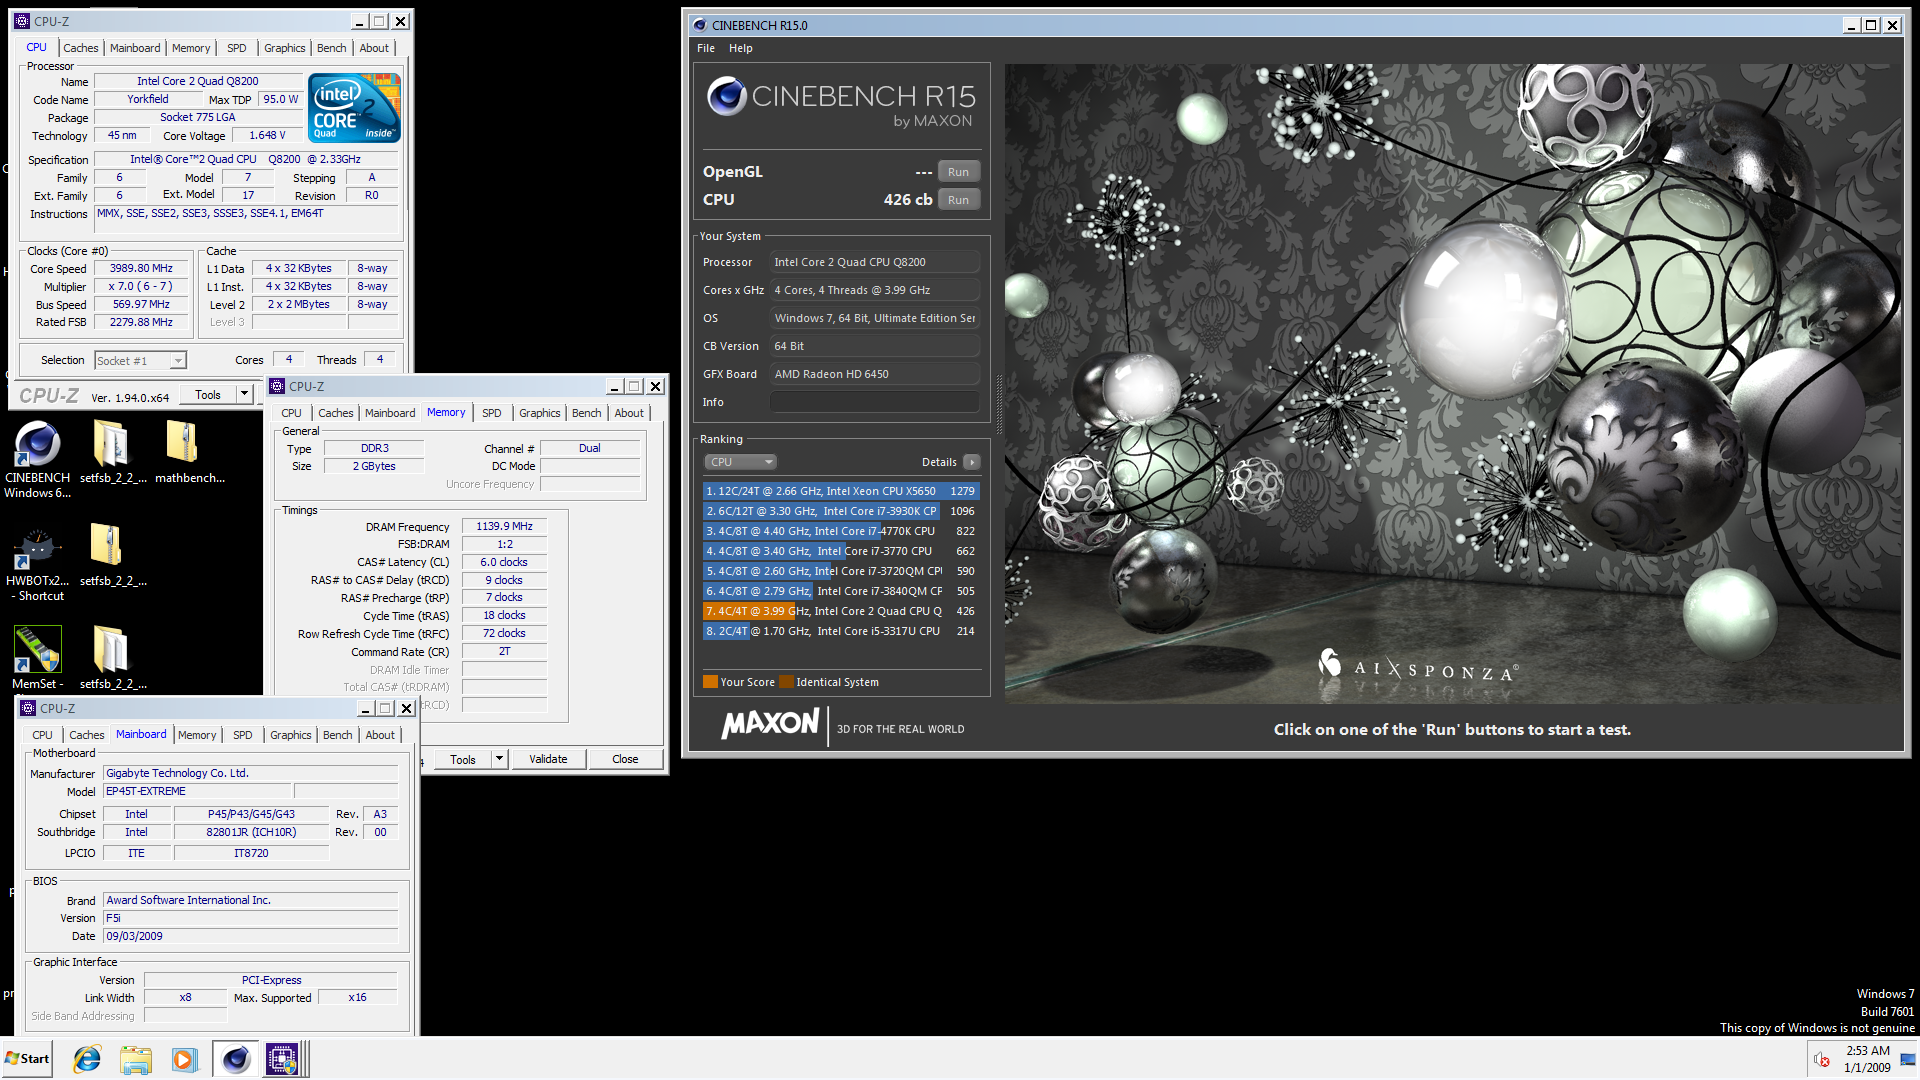Click Tools button in CPU-Z Memory window
Screen dimensions: 1920x1080
coord(463,759)
